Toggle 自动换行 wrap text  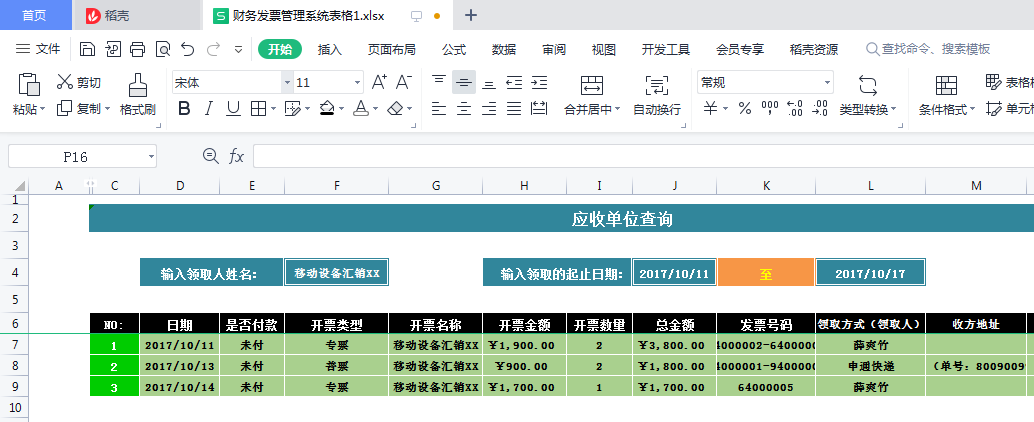click(x=657, y=94)
